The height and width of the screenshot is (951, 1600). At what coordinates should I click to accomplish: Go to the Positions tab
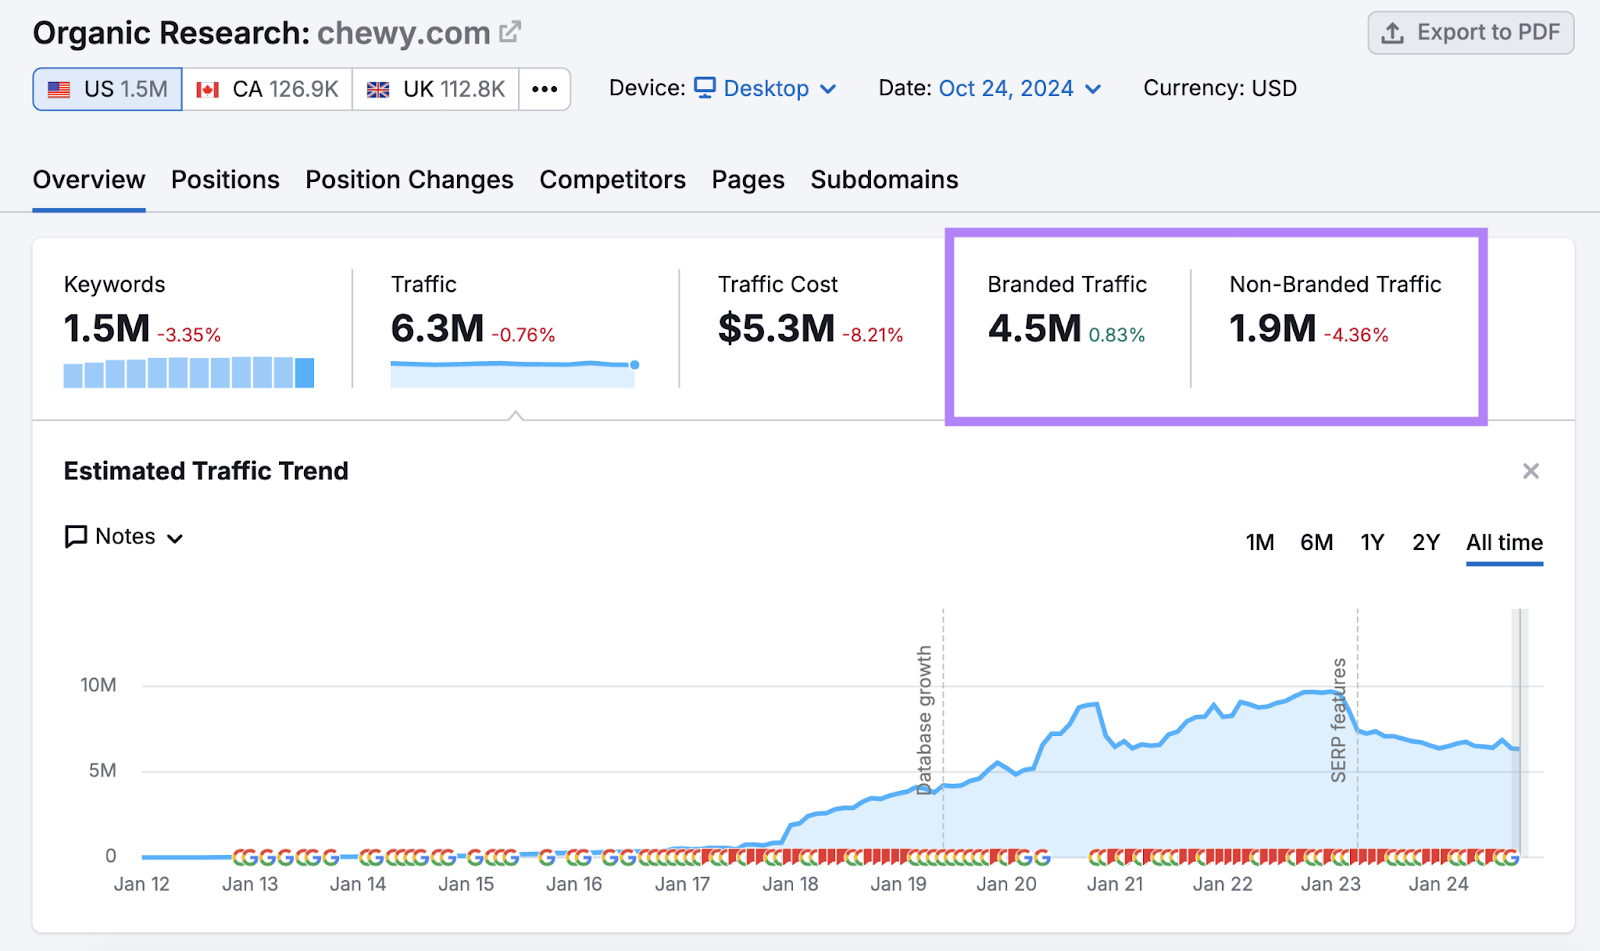(x=225, y=180)
